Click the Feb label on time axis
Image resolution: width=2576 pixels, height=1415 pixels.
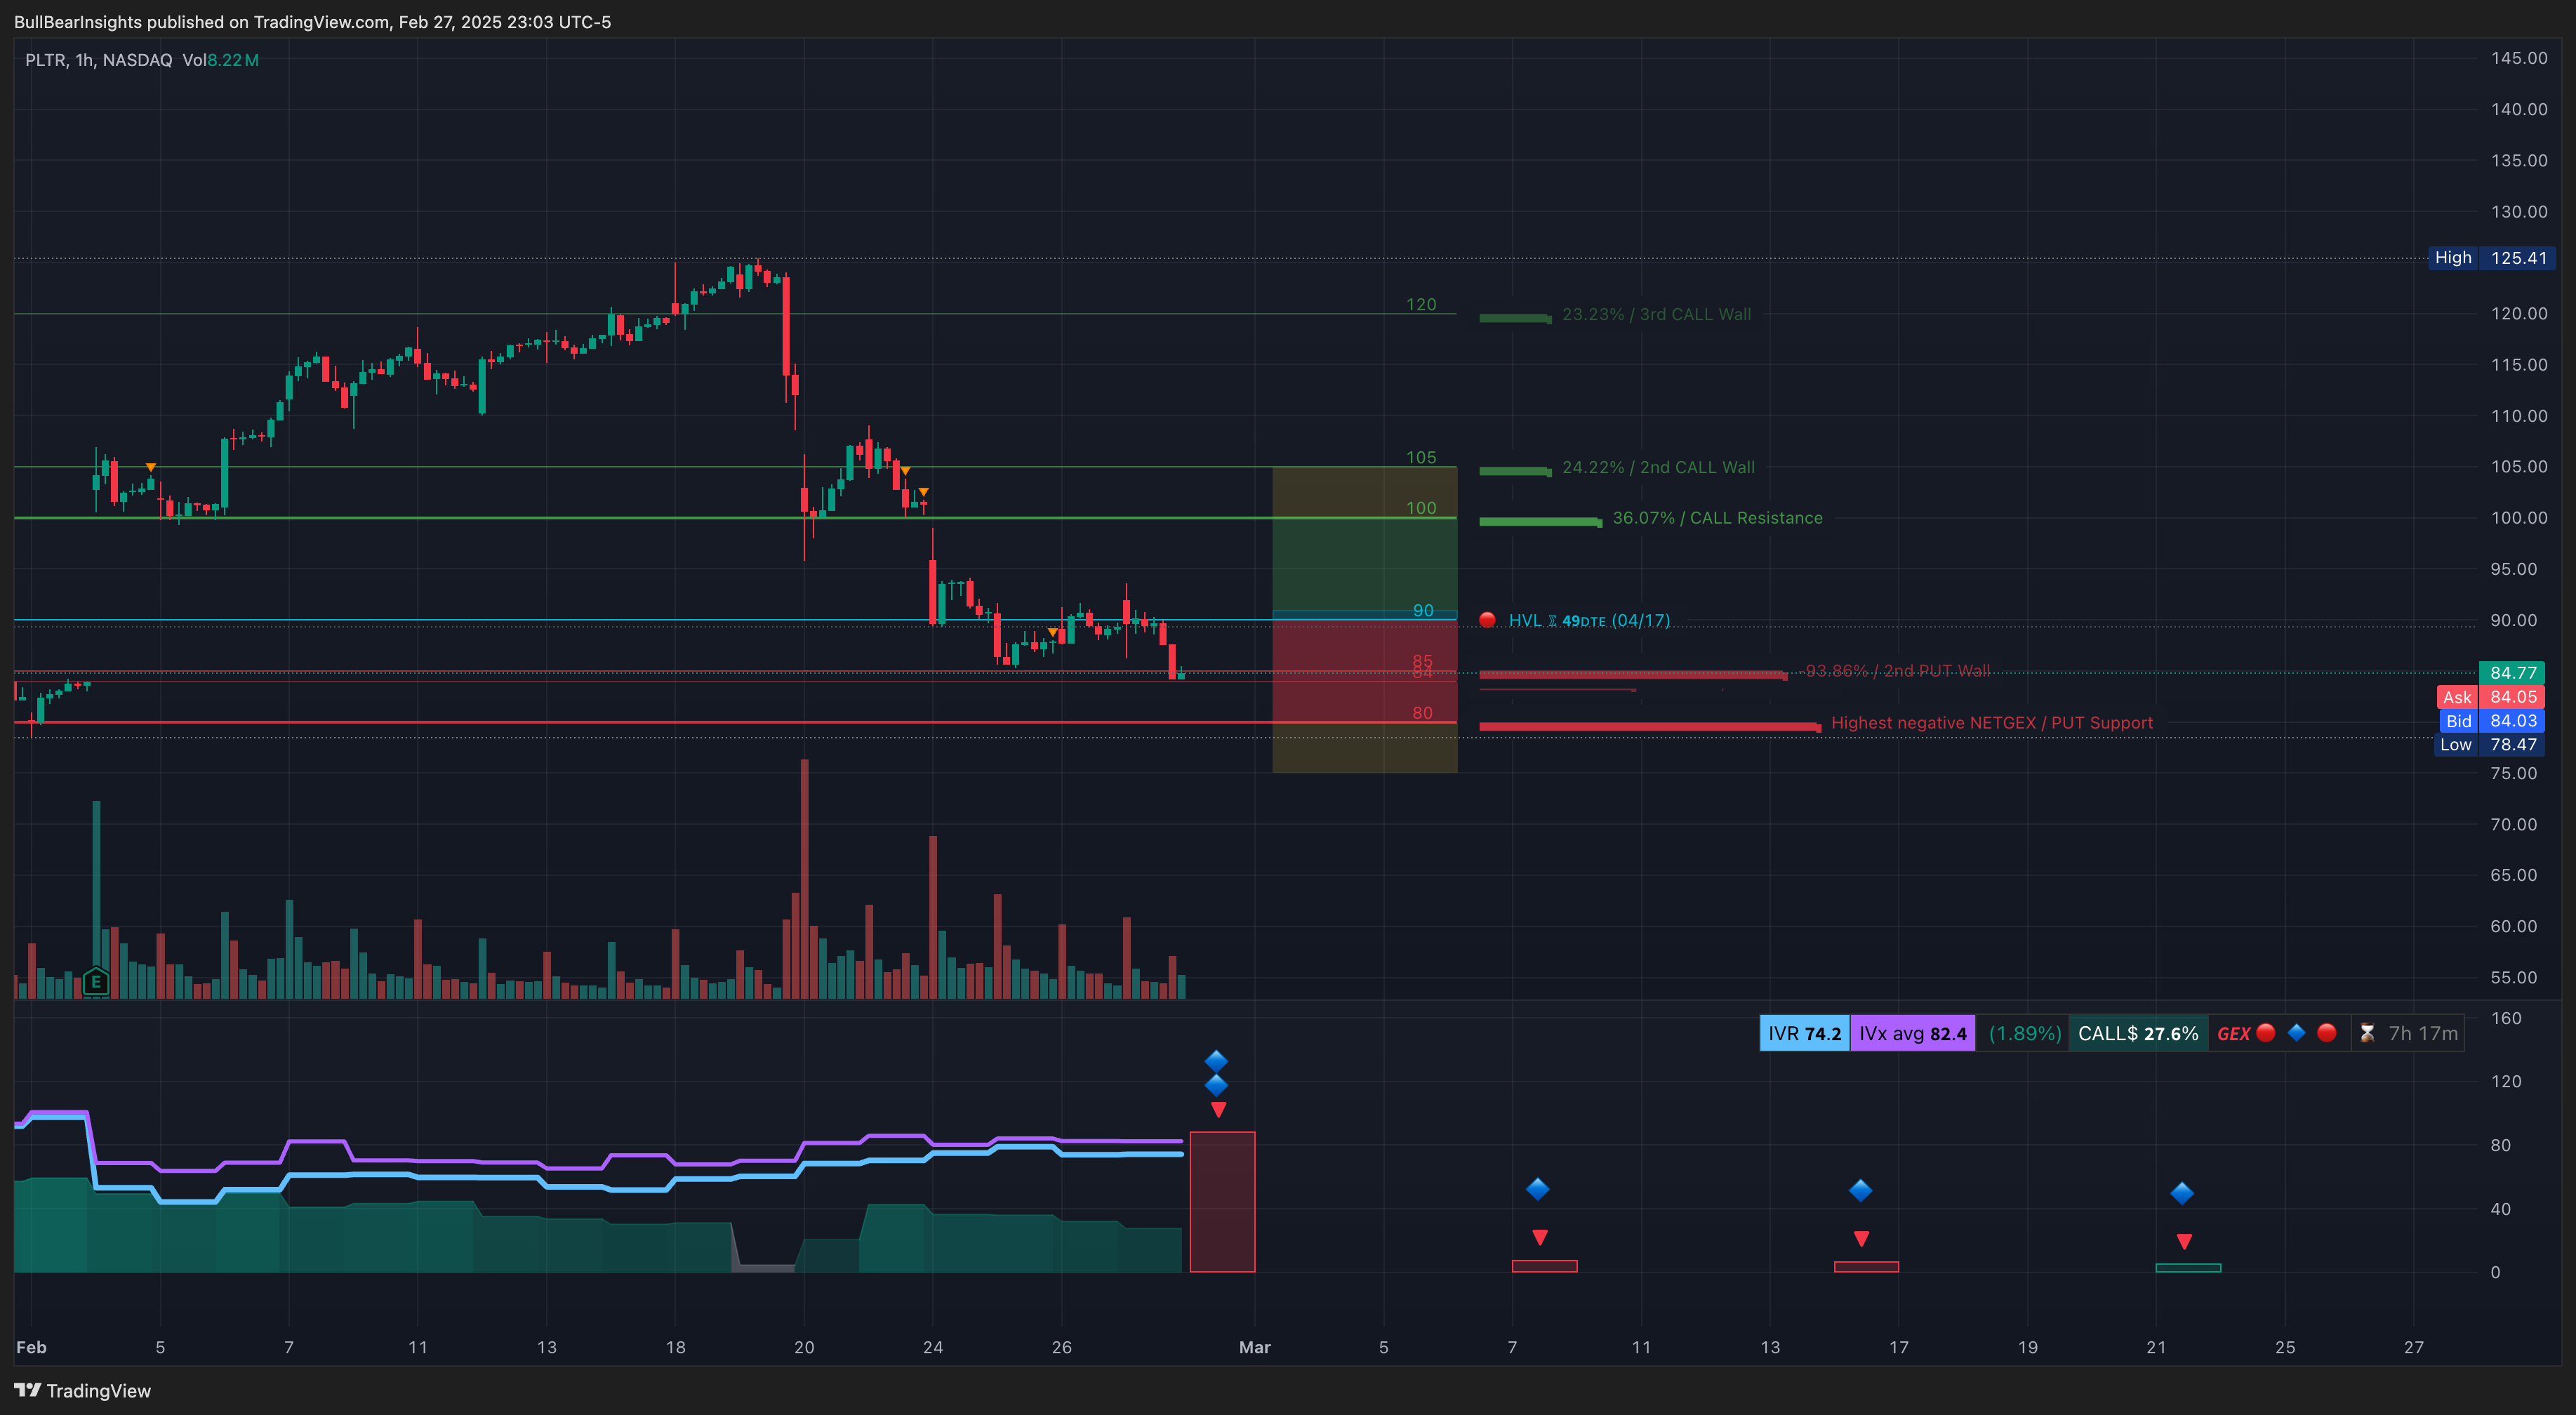[x=31, y=1347]
